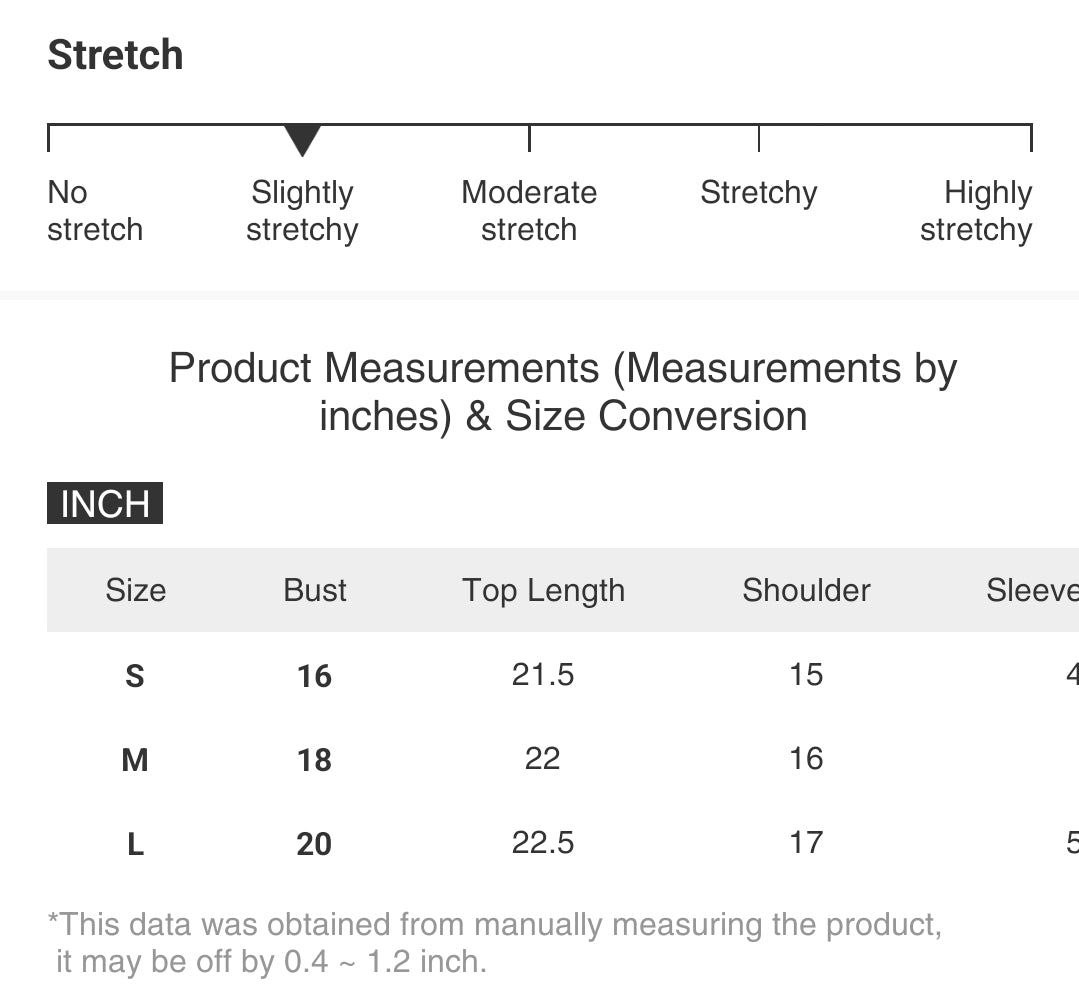Select the INCH unit badge
1079x1005 pixels.
coord(105,503)
